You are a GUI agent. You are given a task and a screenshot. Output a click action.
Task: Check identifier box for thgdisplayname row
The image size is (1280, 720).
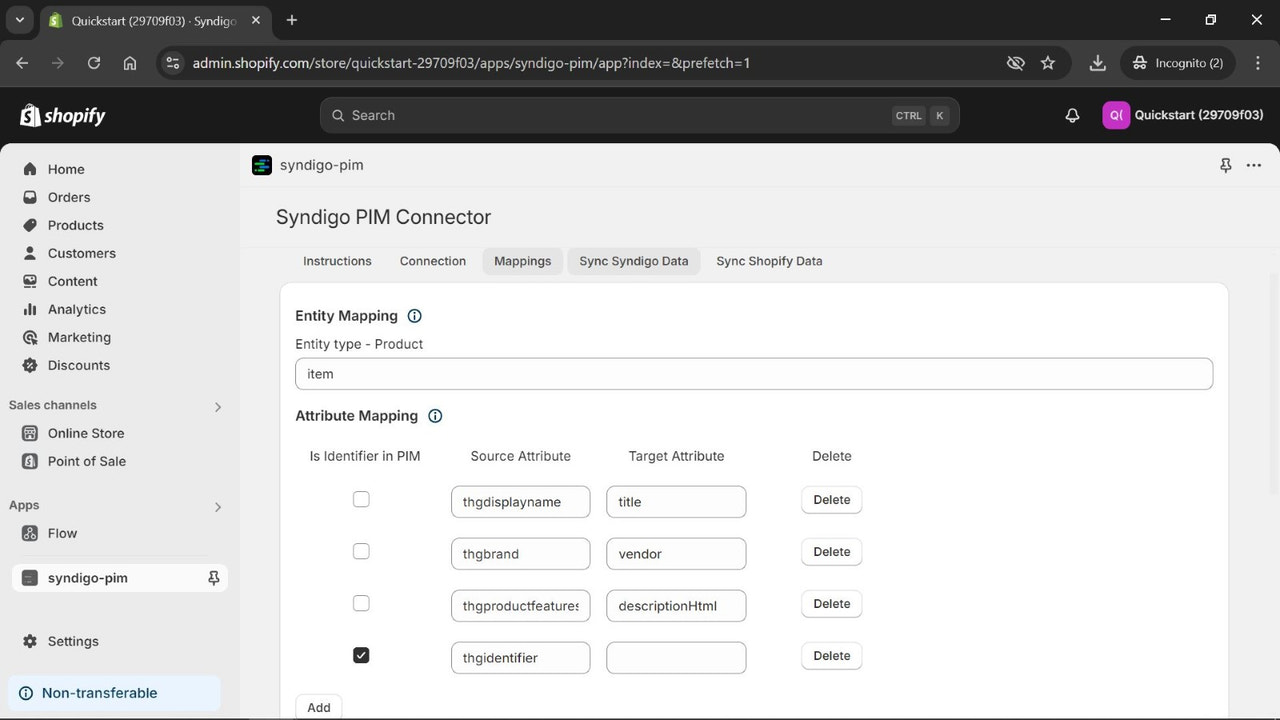(x=361, y=499)
